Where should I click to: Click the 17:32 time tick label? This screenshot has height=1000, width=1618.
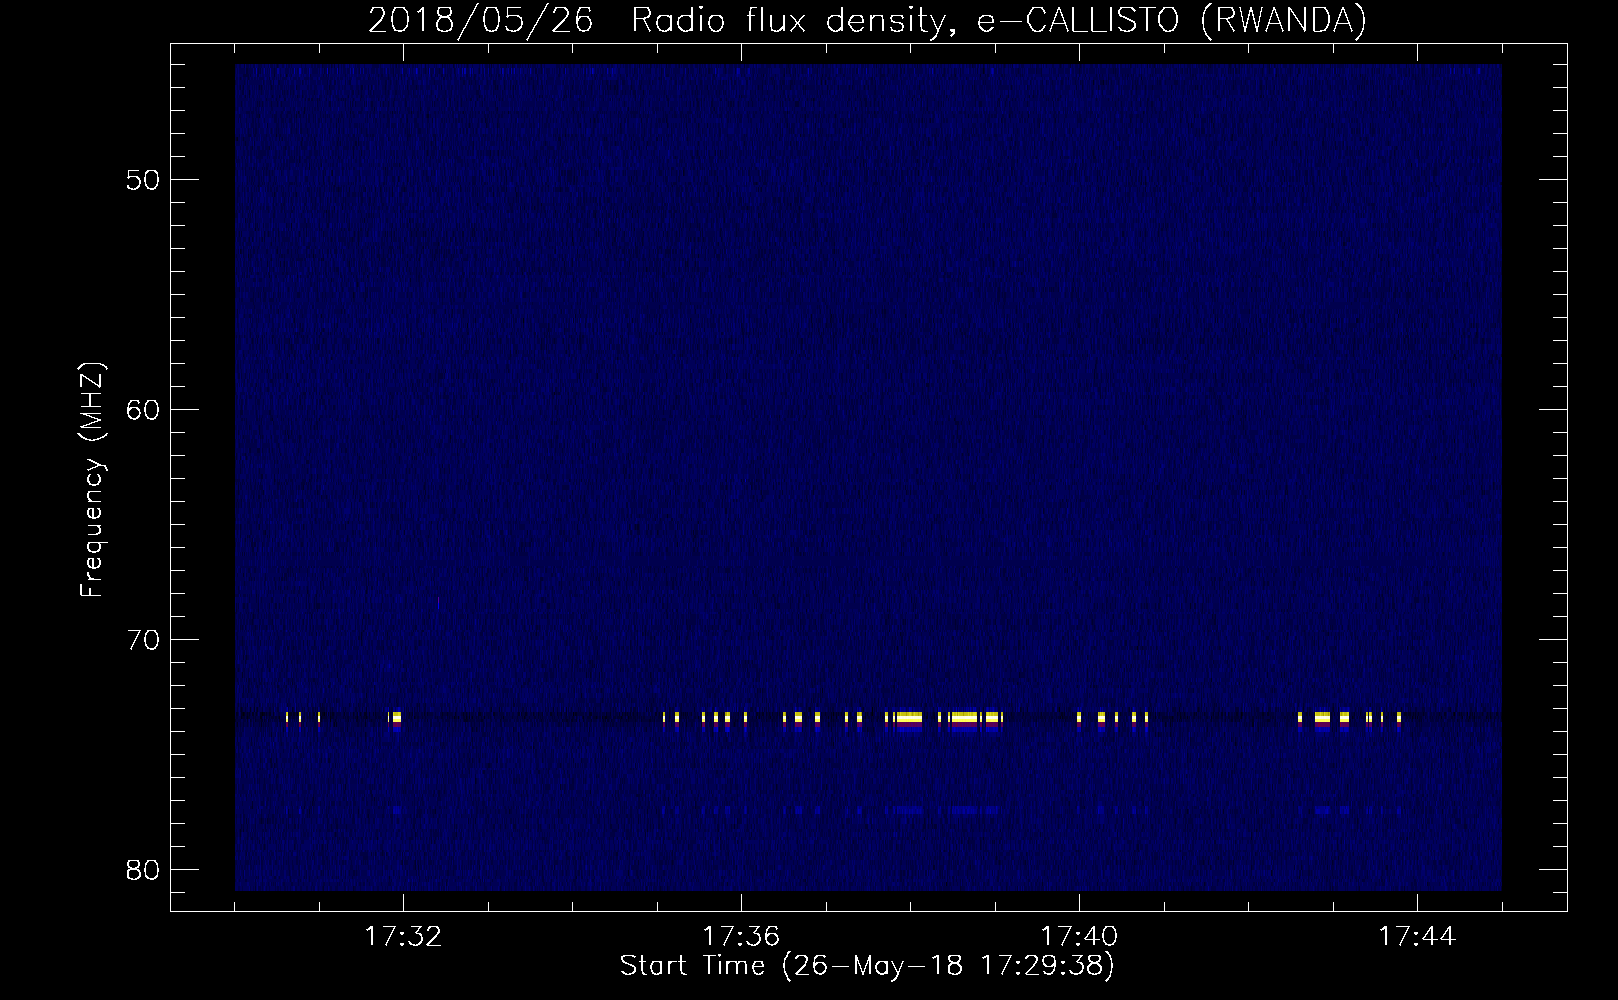coord(402,937)
